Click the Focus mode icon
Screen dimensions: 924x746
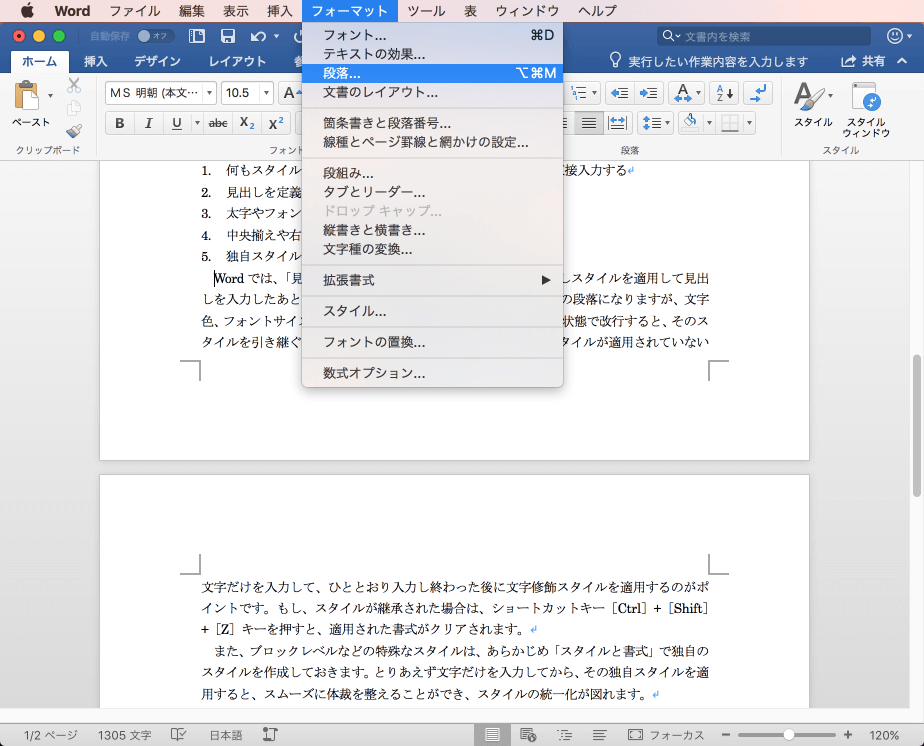[x=635, y=735]
